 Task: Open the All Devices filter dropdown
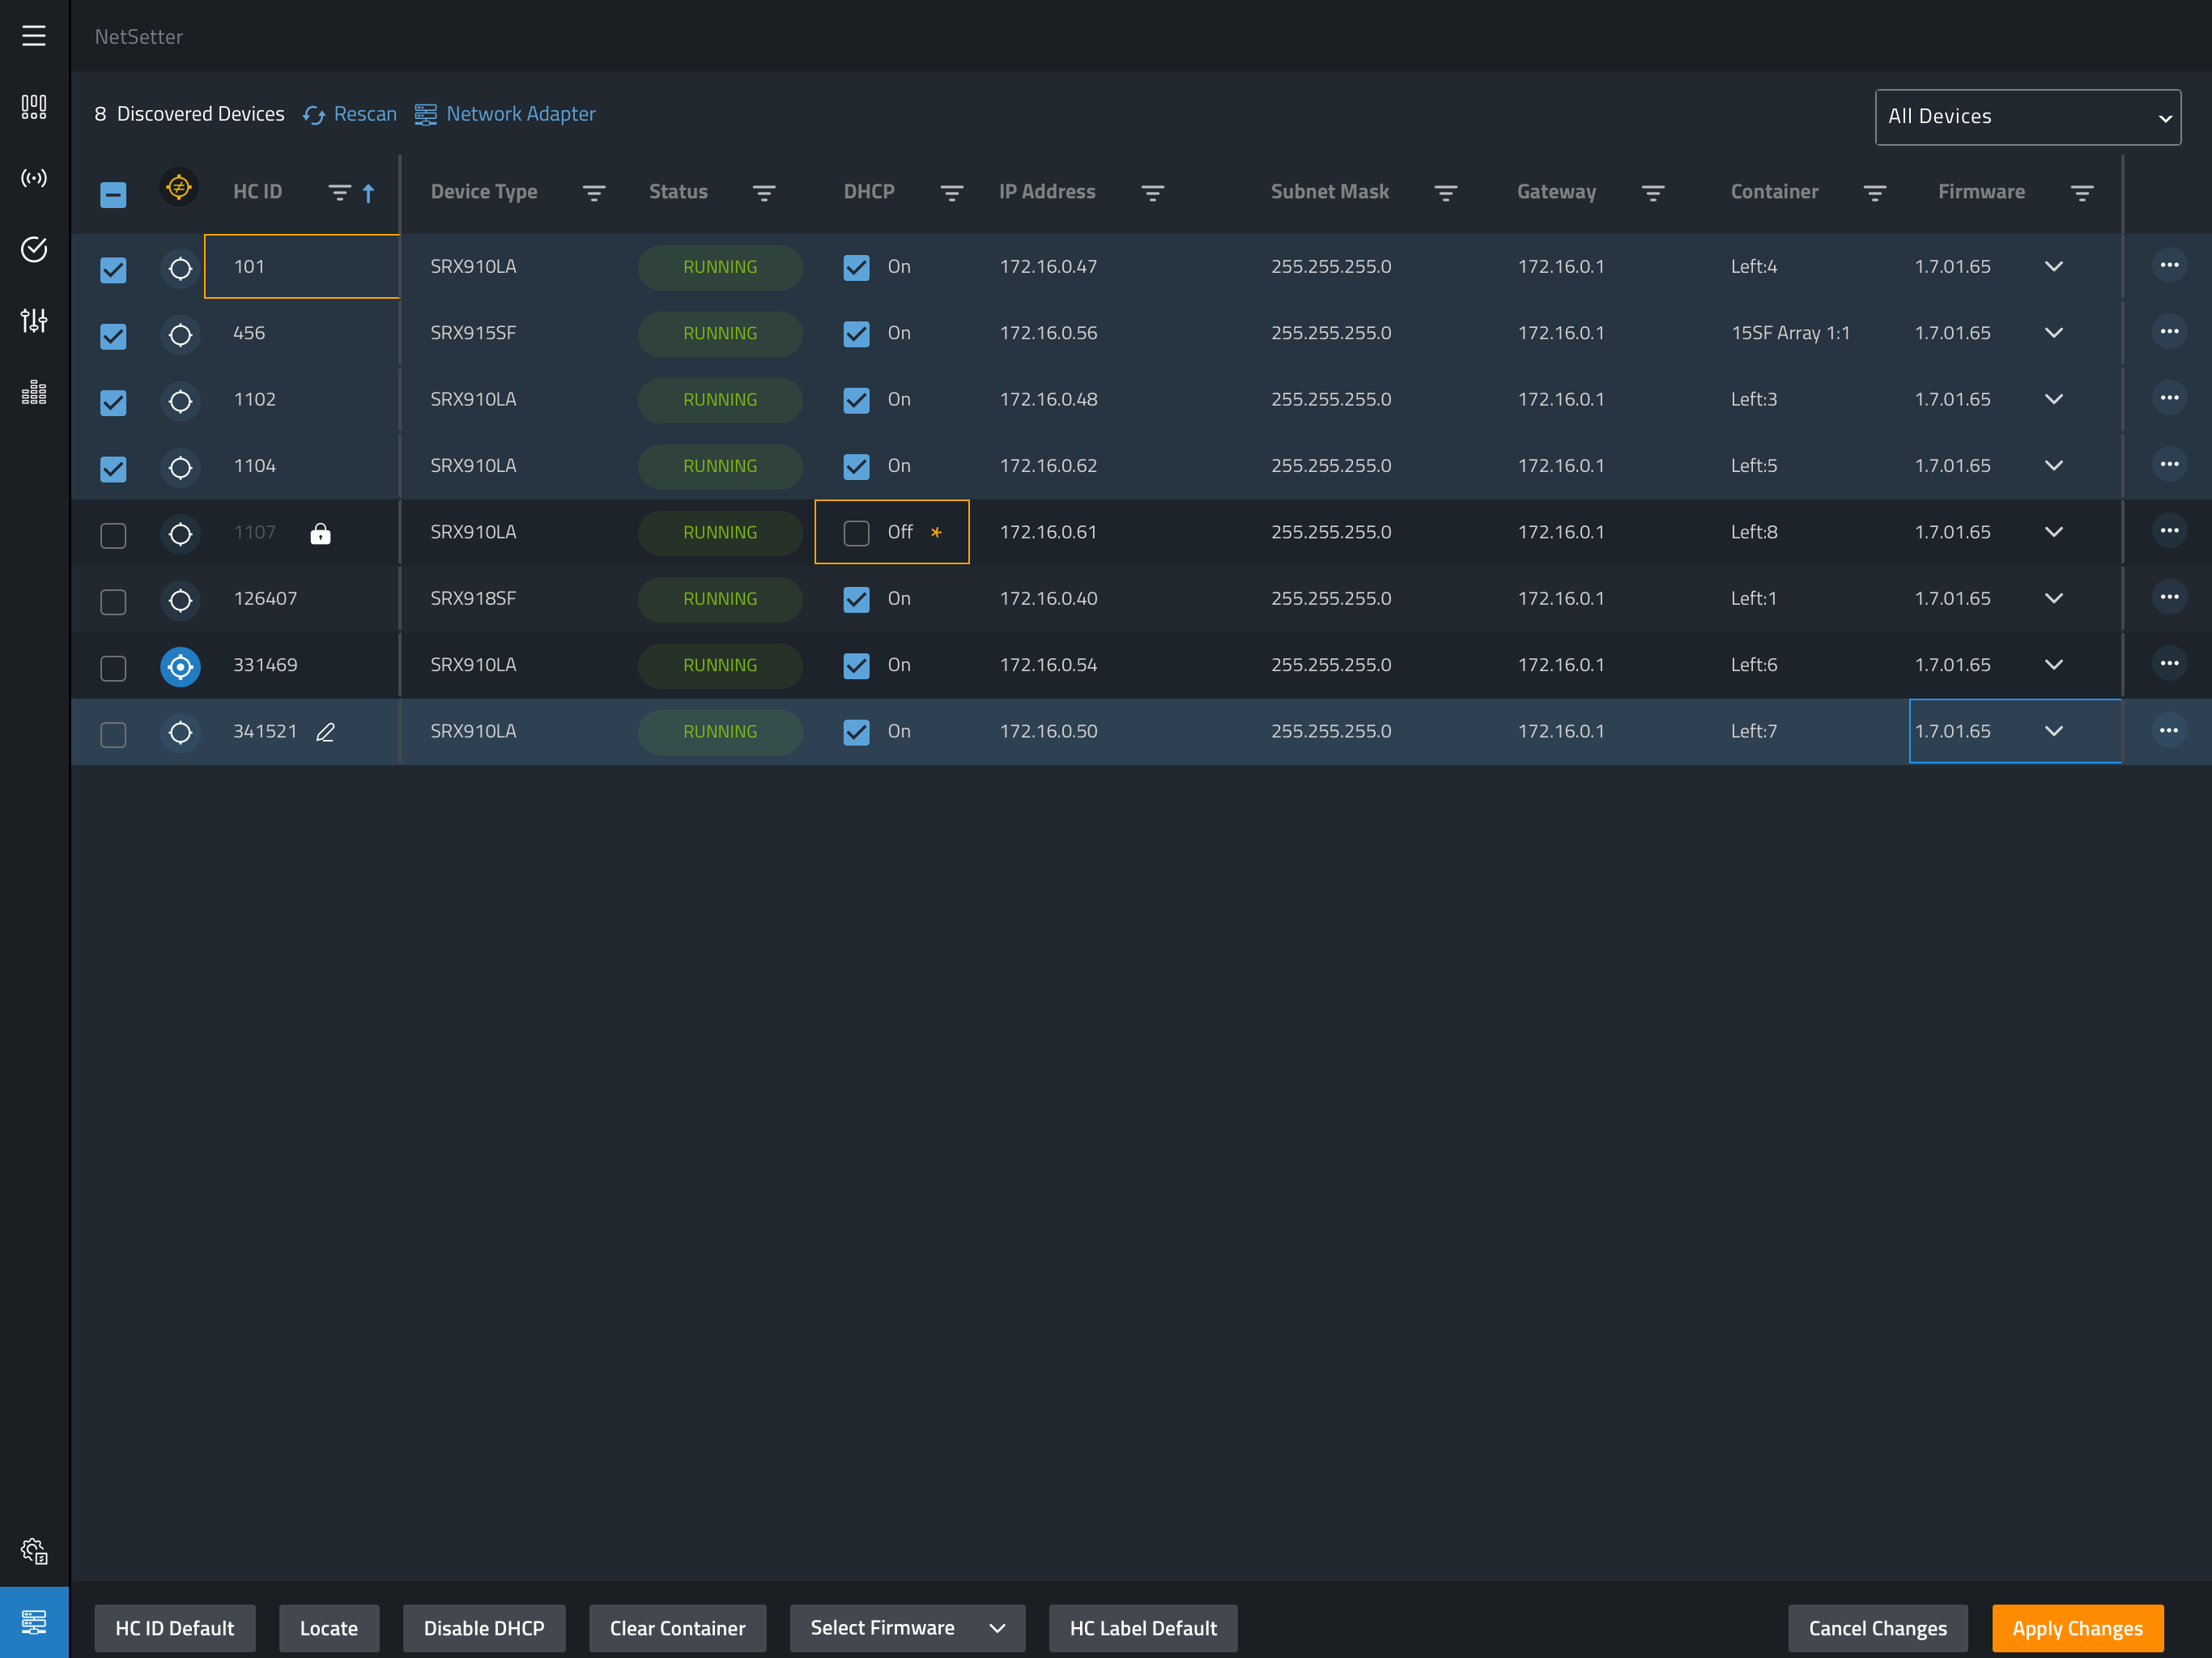(2027, 117)
